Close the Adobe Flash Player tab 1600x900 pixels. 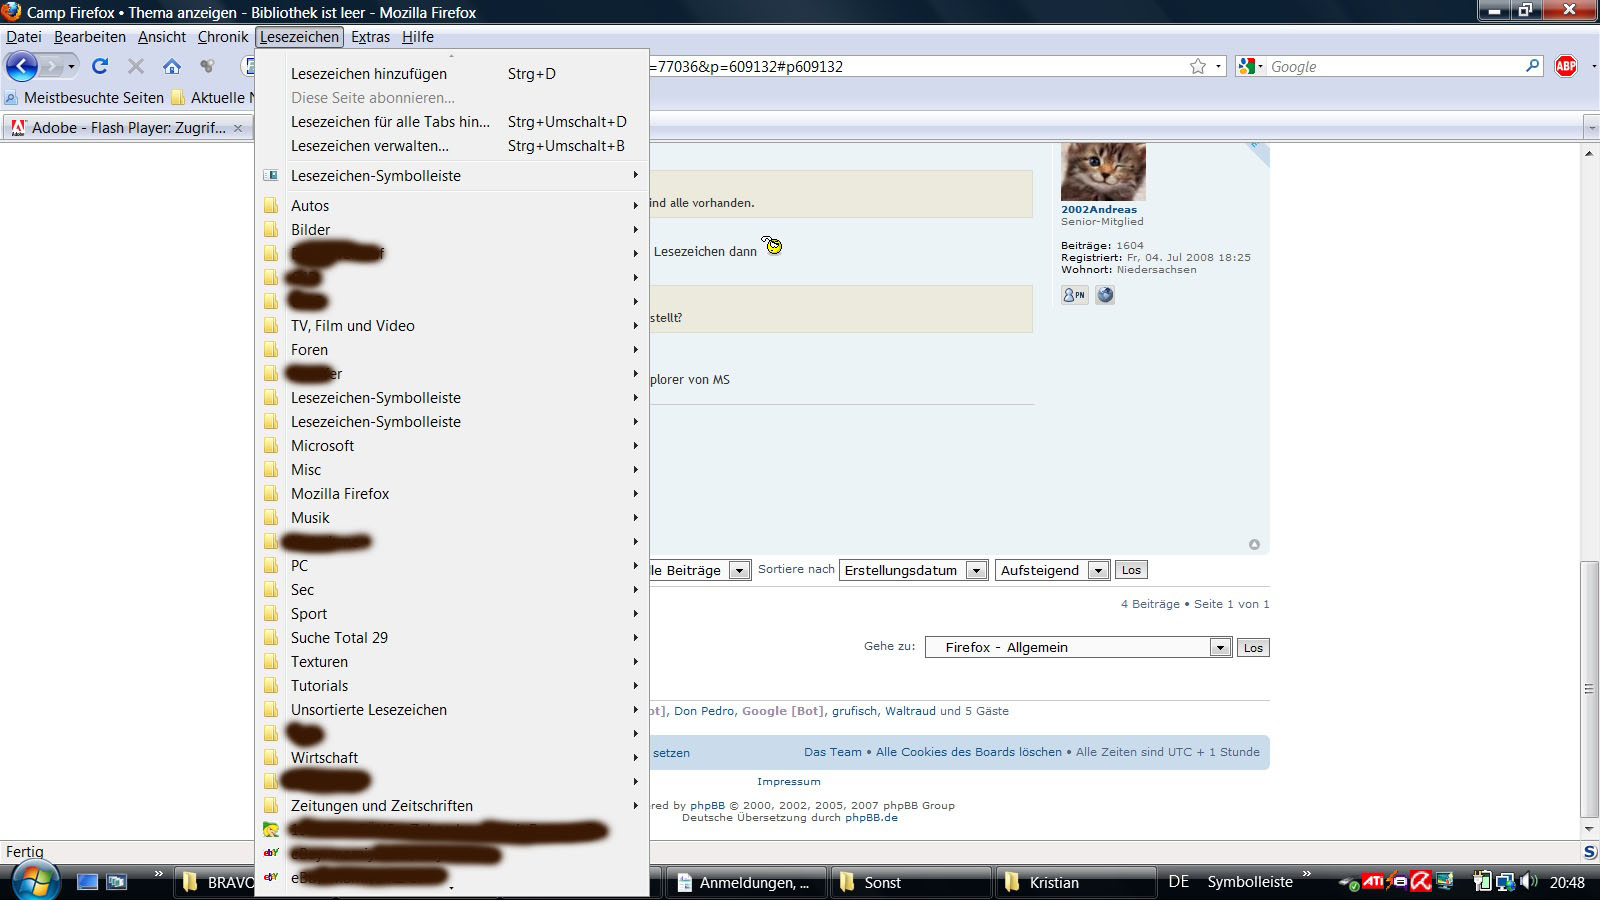point(237,128)
